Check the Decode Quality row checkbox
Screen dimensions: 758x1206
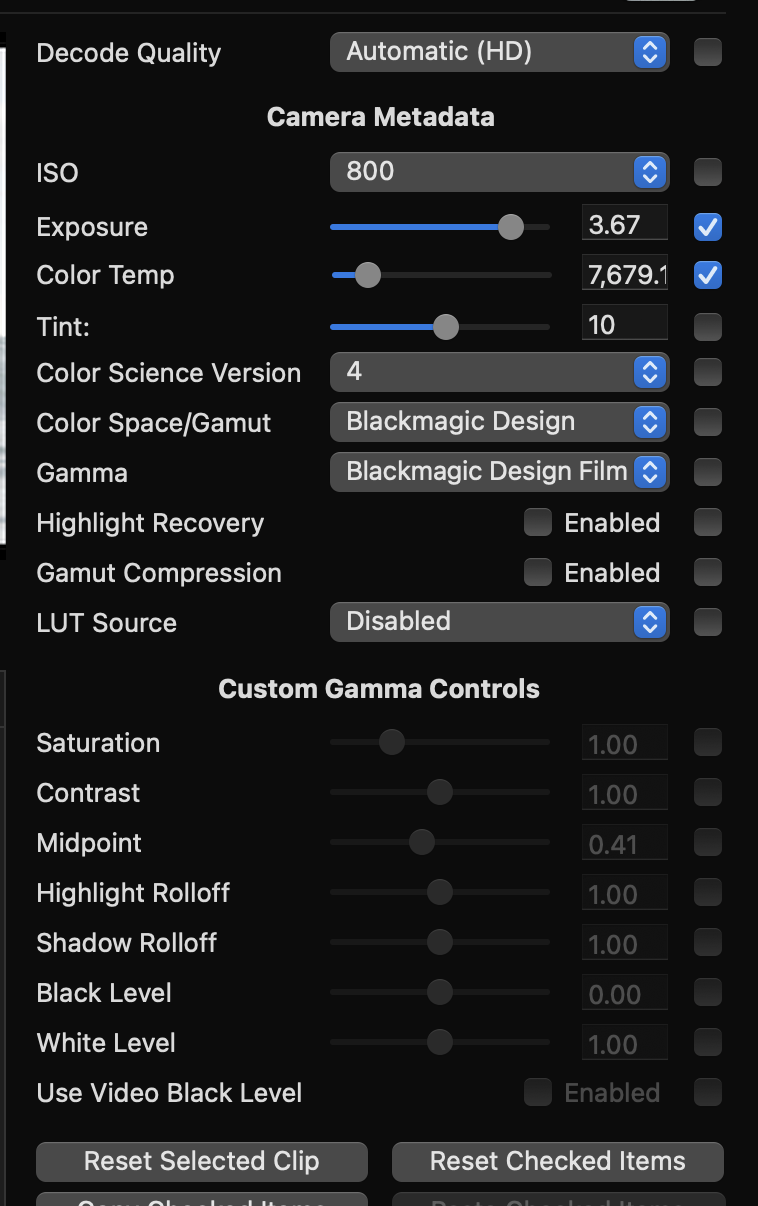(x=708, y=52)
